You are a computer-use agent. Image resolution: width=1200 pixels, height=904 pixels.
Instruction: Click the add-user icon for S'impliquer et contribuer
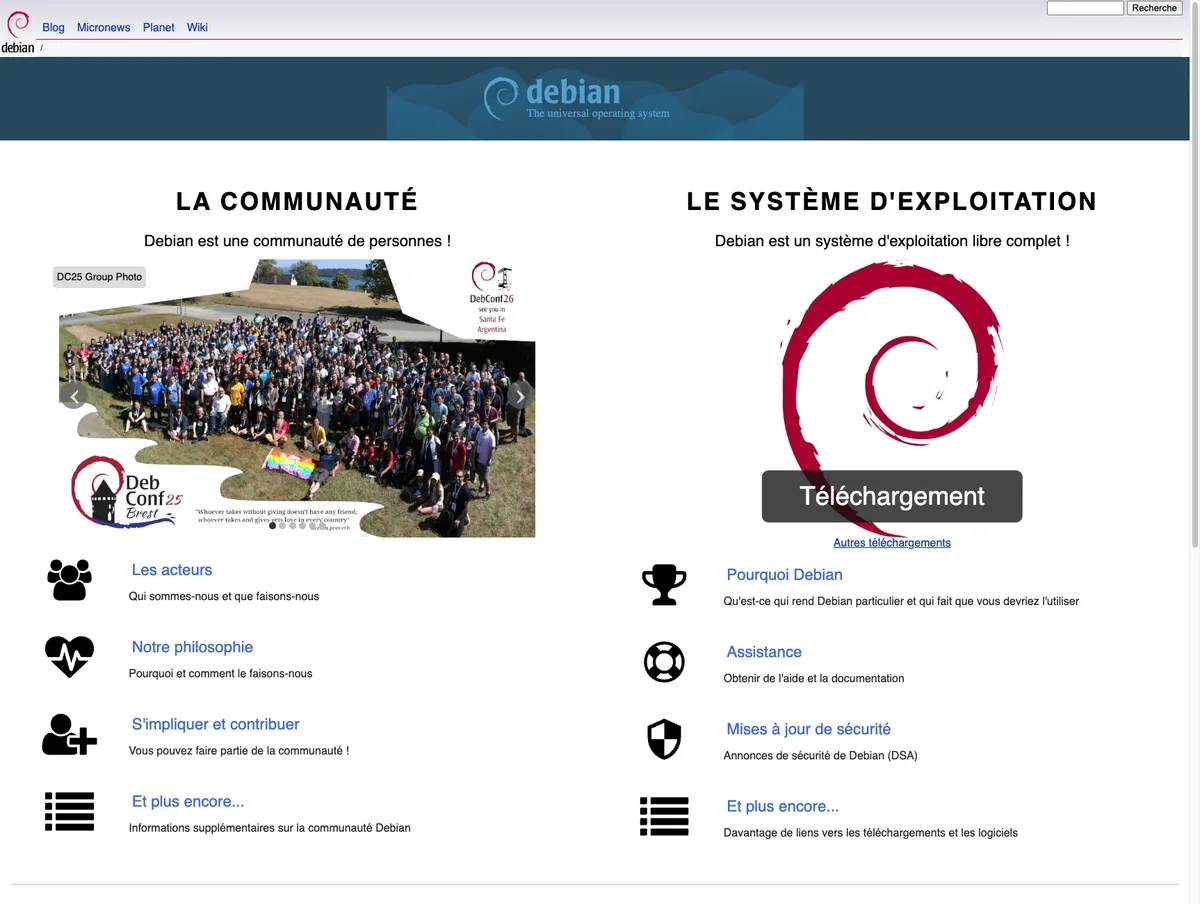point(69,734)
